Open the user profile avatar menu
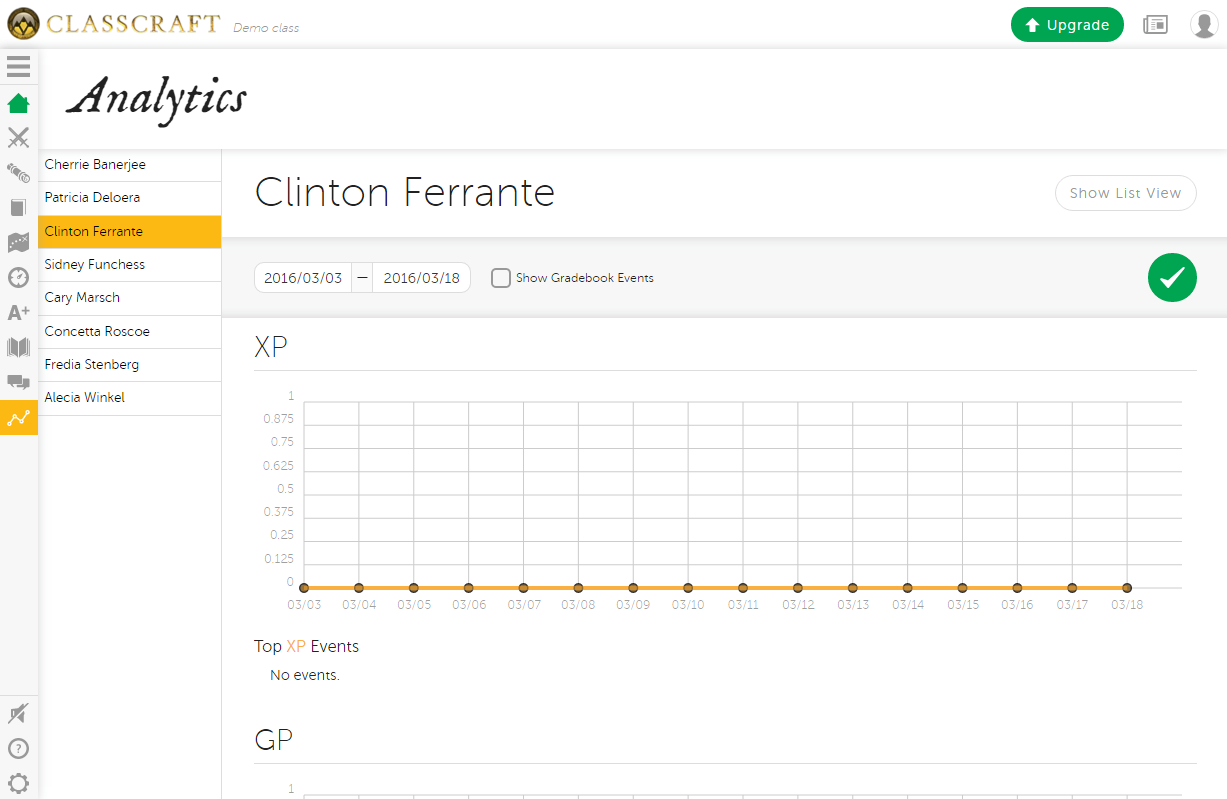Viewport: 1227px width, 799px height. (1204, 25)
